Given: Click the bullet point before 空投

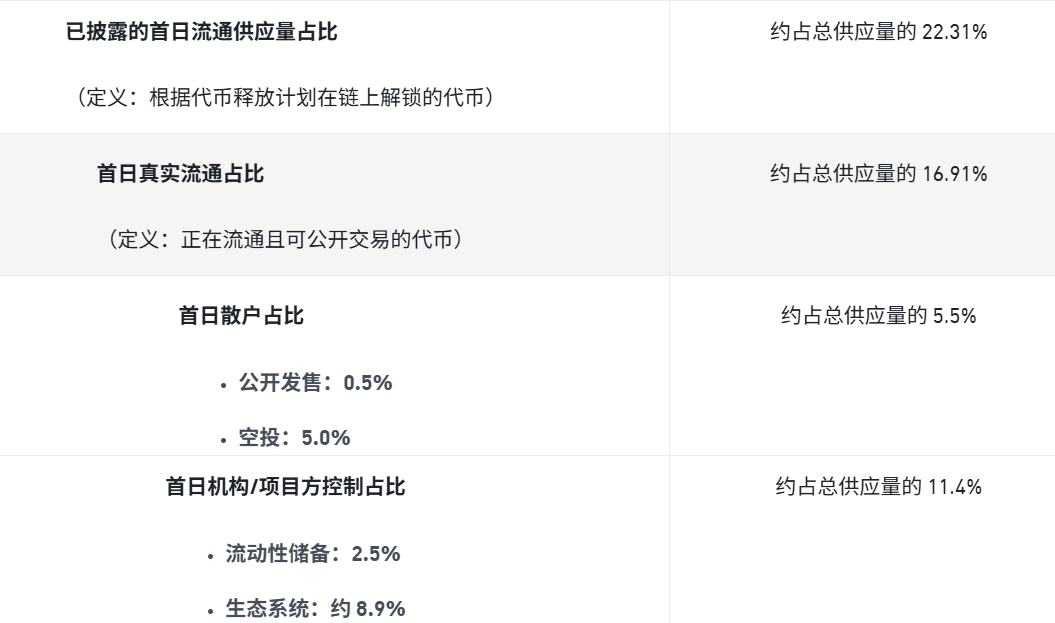Looking at the screenshot, I should pos(222,439).
